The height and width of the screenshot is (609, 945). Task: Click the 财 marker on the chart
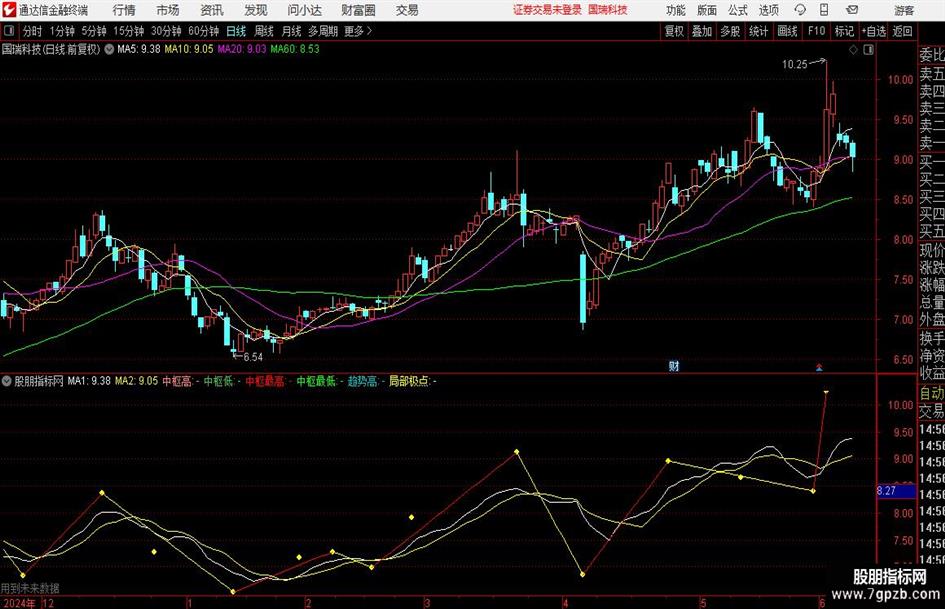[x=674, y=366]
